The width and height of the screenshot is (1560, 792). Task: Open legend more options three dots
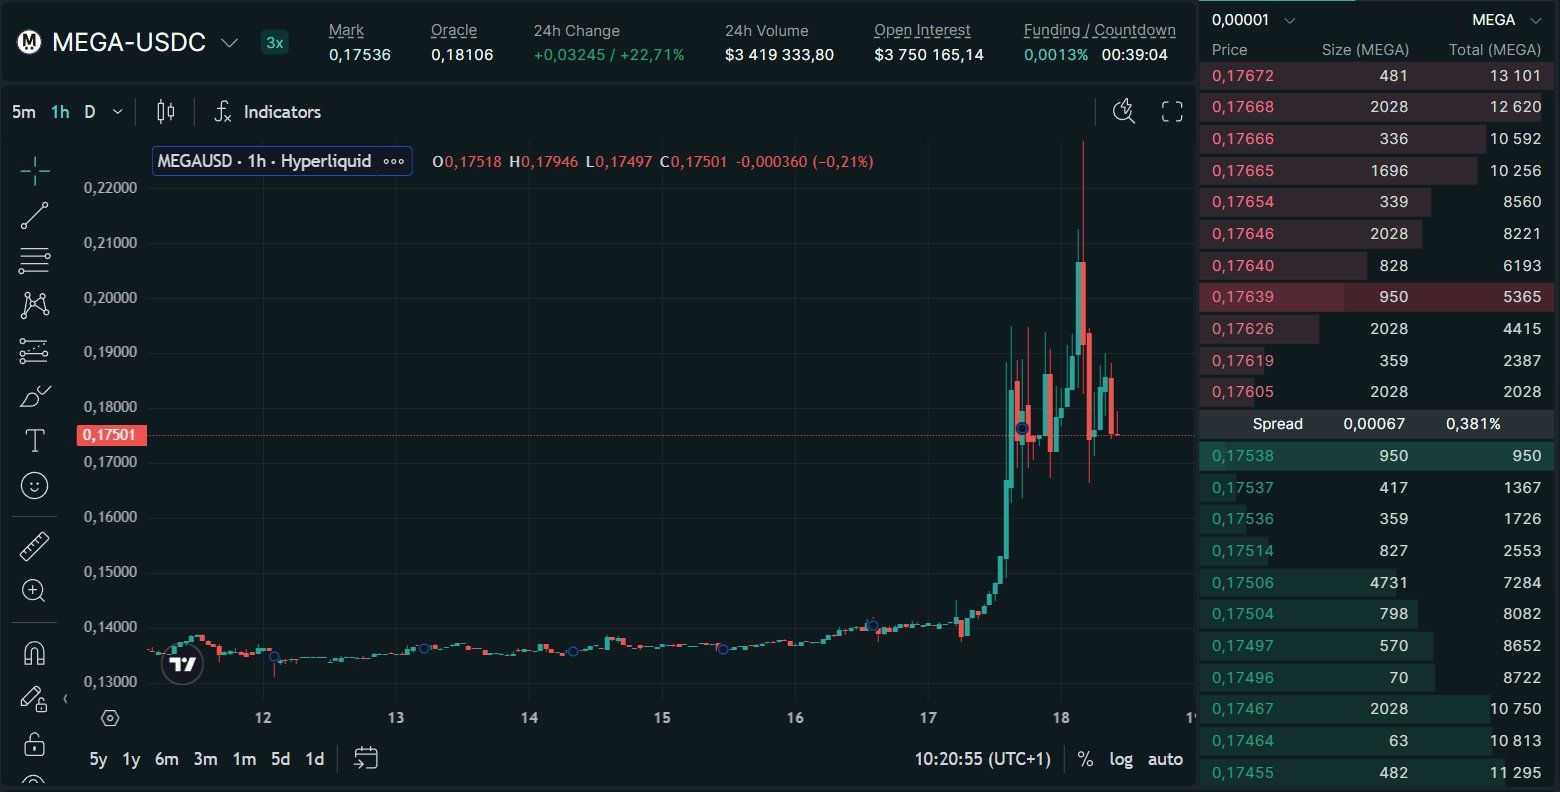[394, 161]
